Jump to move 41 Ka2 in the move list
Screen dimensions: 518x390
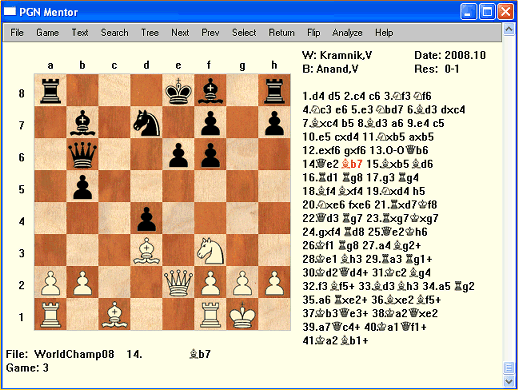click(x=320, y=341)
